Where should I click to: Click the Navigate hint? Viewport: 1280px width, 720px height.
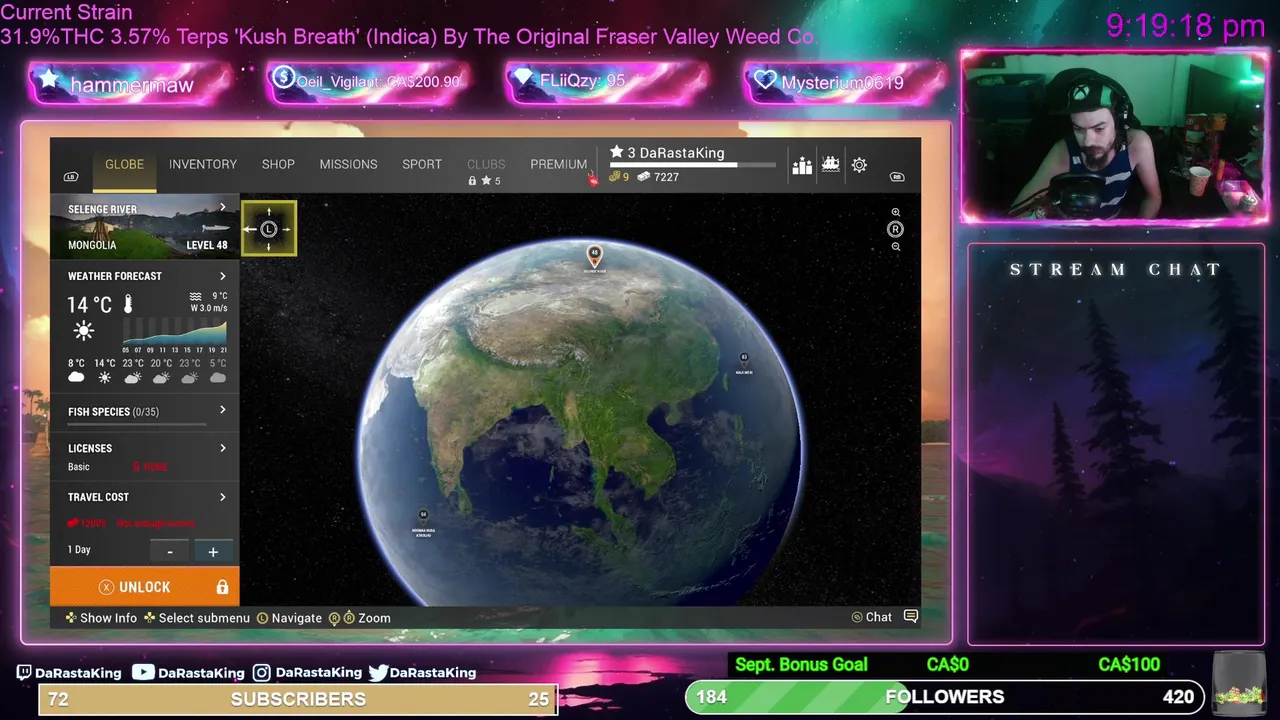(289, 618)
